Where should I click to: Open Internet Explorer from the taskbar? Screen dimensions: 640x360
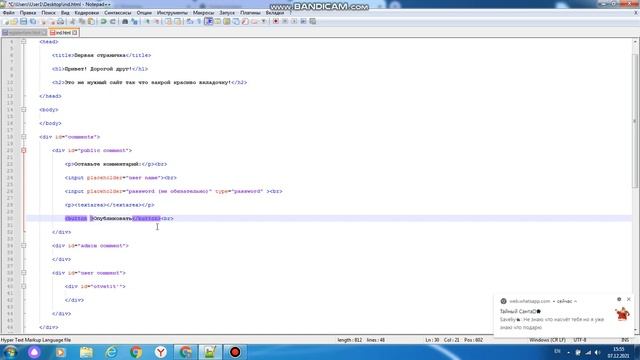tap(111, 352)
